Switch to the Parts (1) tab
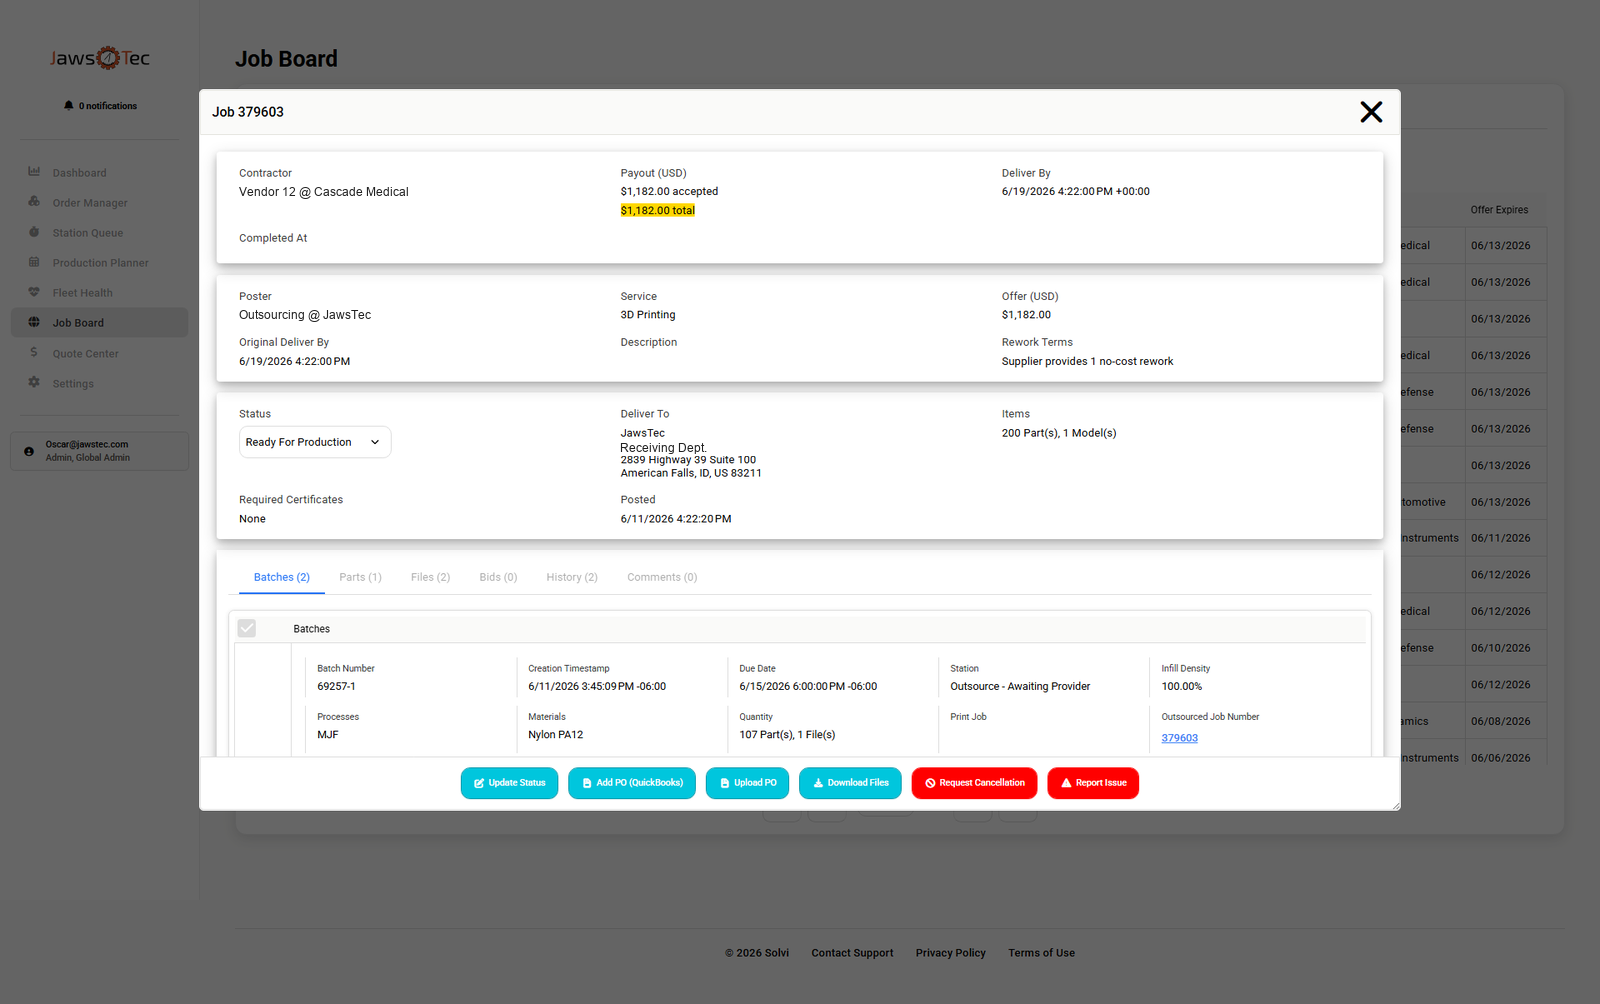Image resolution: width=1600 pixels, height=1004 pixels. 360,577
